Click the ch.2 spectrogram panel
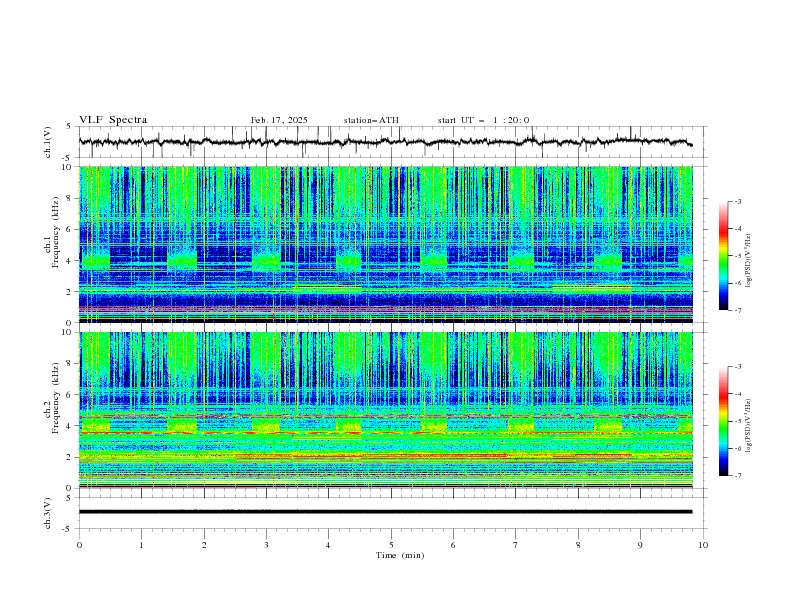Image resolution: width=792 pixels, height=612 pixels. [386, 410]
